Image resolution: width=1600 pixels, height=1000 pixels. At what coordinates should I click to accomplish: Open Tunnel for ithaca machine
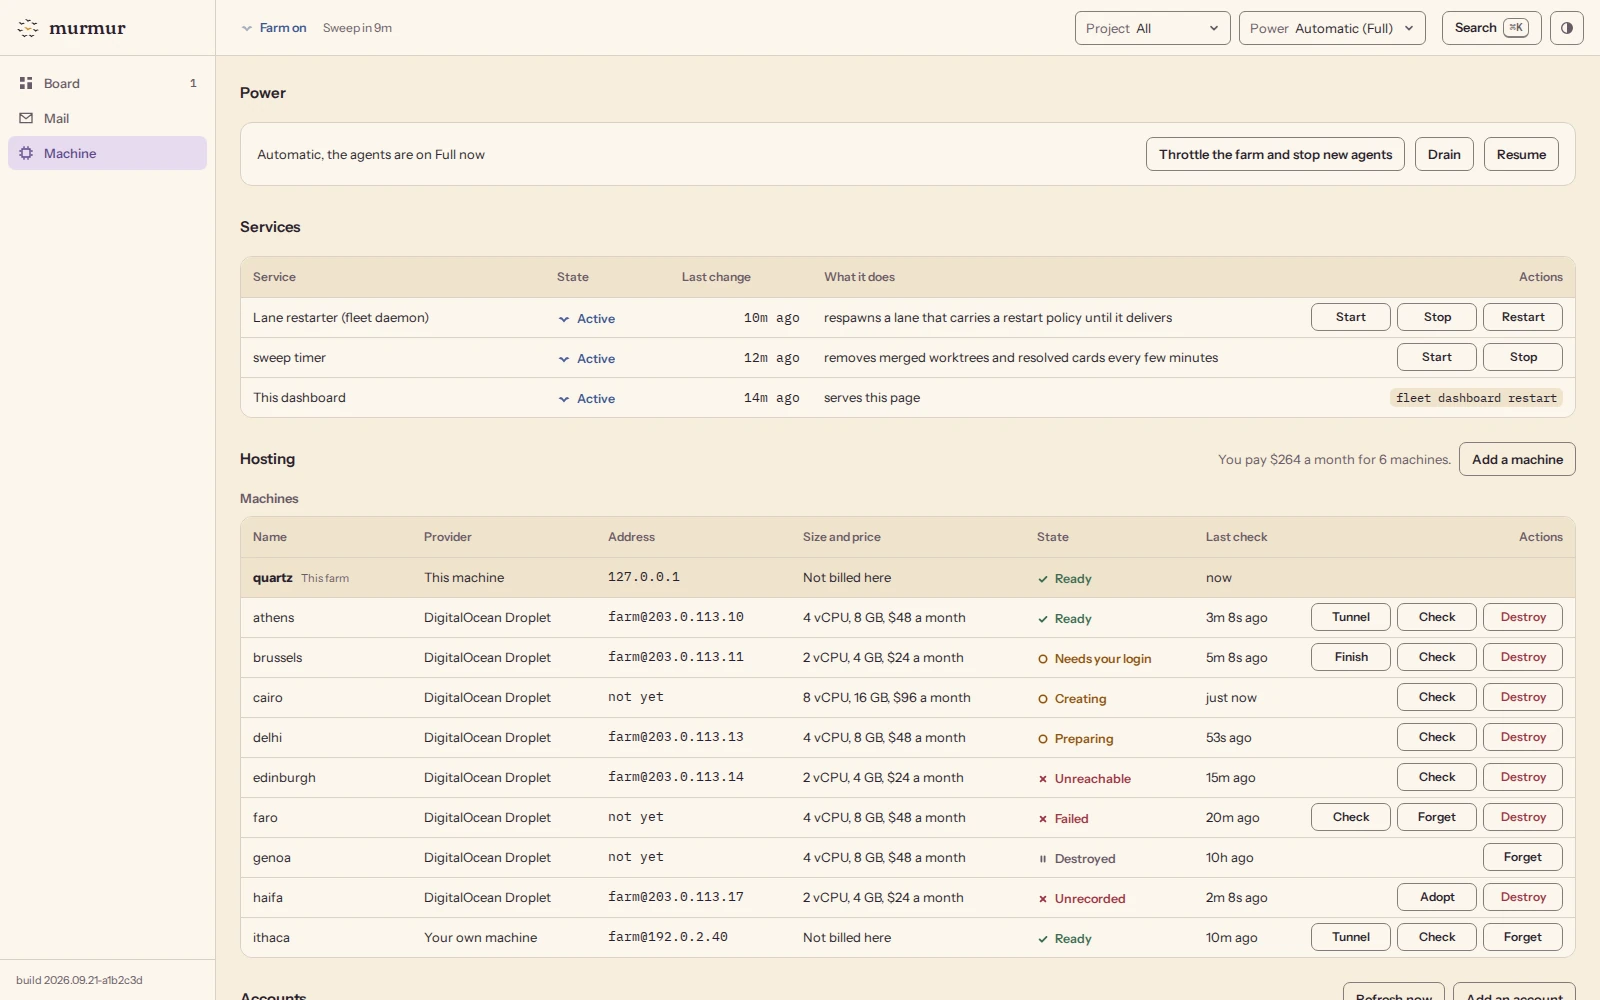(1351, 937)
